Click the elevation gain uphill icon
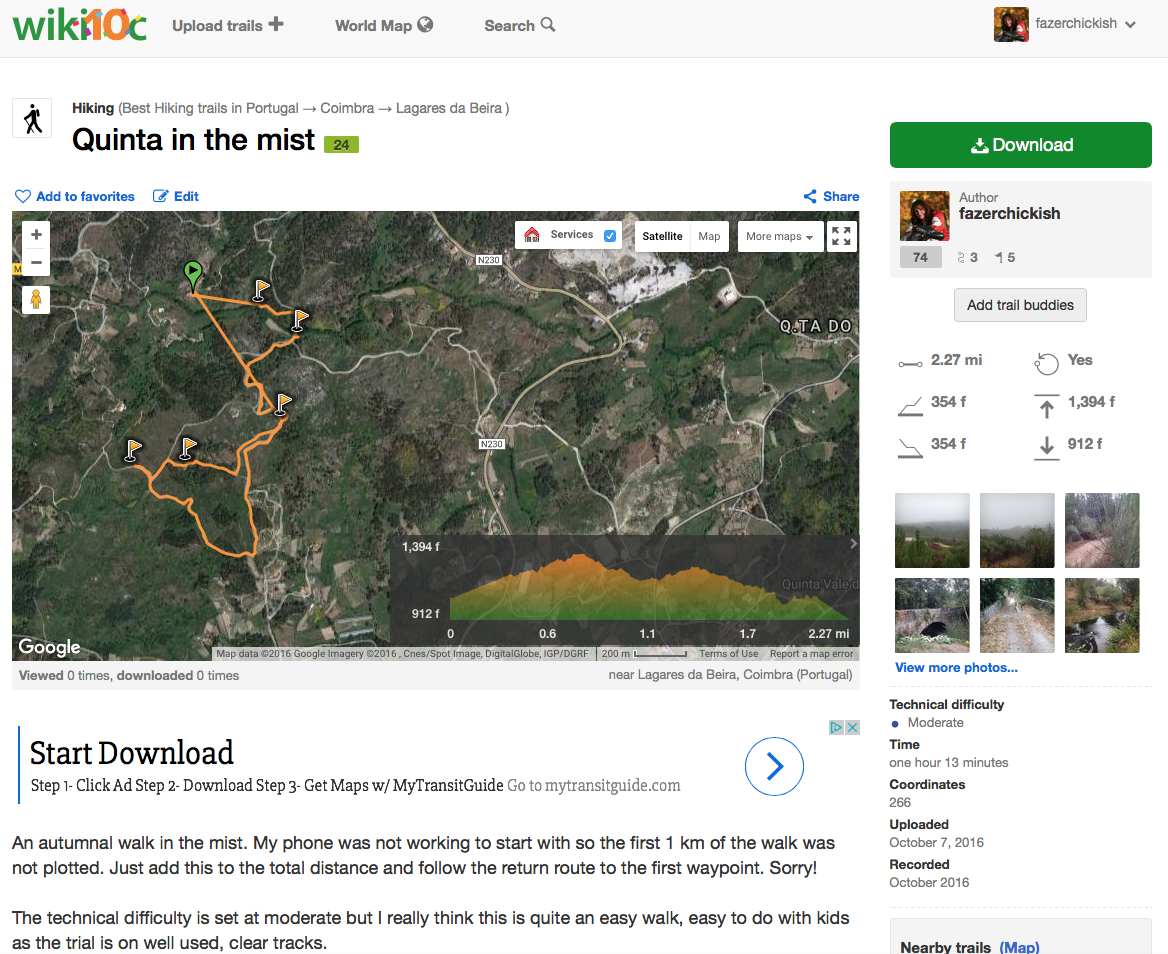1168x954 pixels. coord(910,407)
